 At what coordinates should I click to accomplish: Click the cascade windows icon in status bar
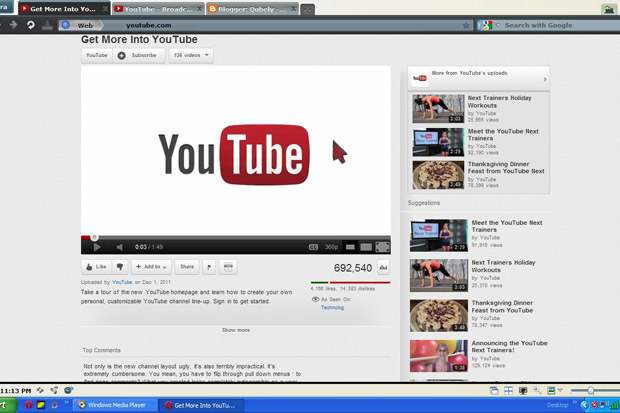494,391
